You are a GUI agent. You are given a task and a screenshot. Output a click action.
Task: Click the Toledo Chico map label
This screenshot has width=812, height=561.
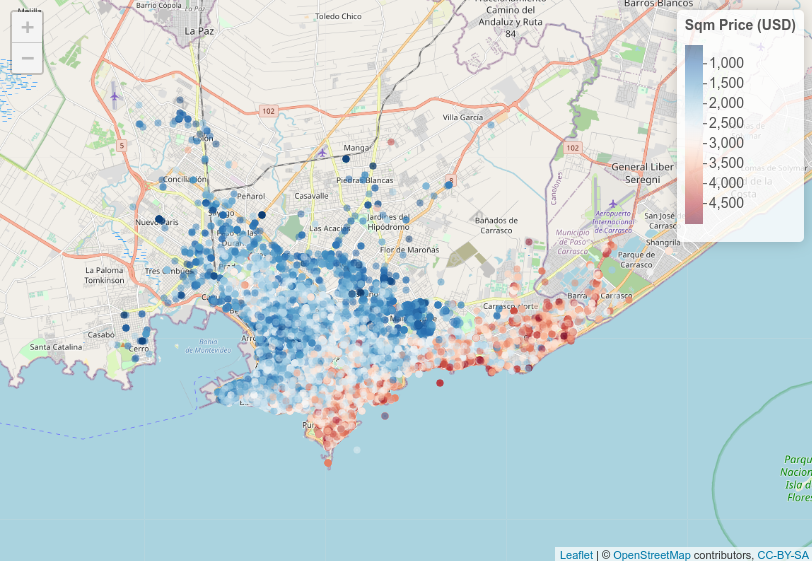[x=338, y=16]
